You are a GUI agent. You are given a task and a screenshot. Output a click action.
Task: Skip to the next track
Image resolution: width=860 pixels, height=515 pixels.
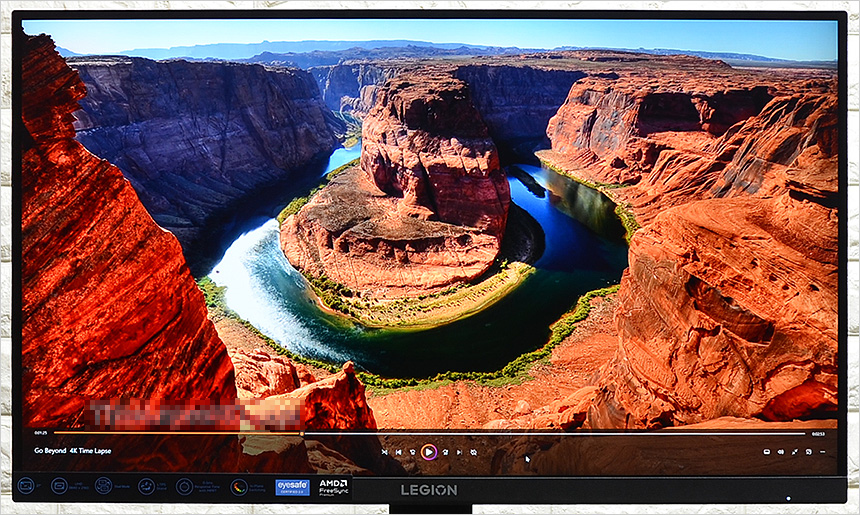click(x=459, y=452)
